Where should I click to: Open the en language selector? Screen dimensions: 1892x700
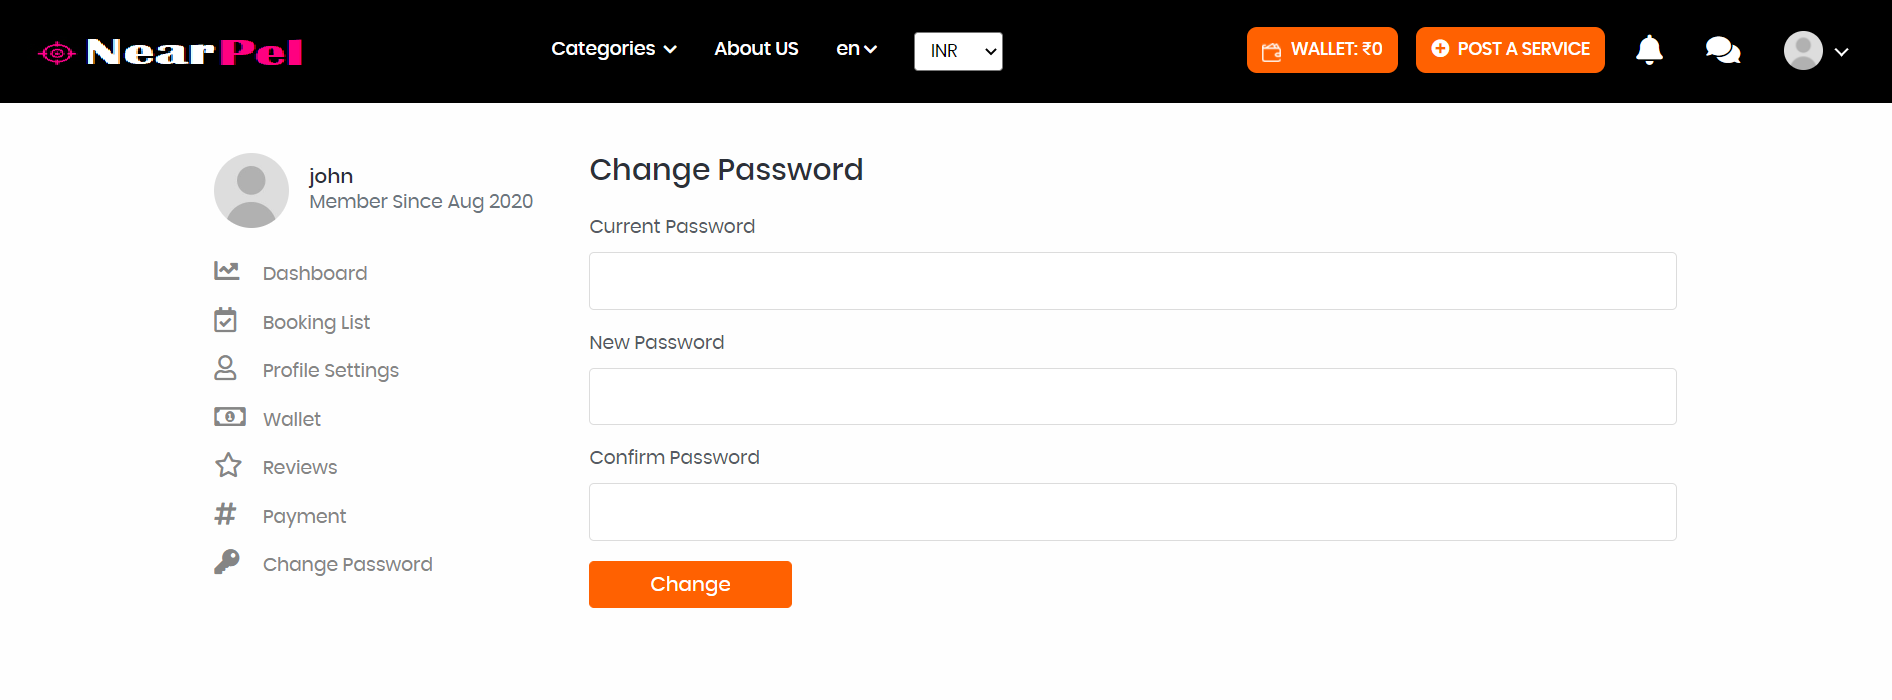pyautogui.click(x=856, y=49)
